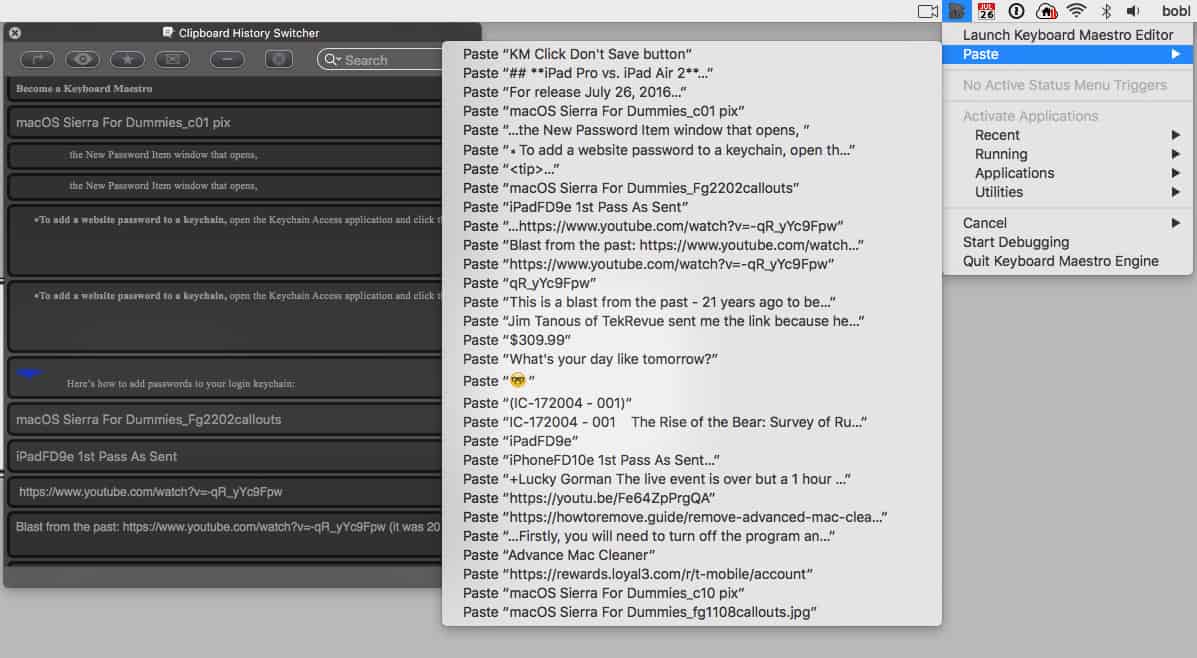Select Paste "macOS Sierra For Dummies_c10 pix"
Image resolution: width=1197 pixels, height=658 pixels.
tap(691, 593)
